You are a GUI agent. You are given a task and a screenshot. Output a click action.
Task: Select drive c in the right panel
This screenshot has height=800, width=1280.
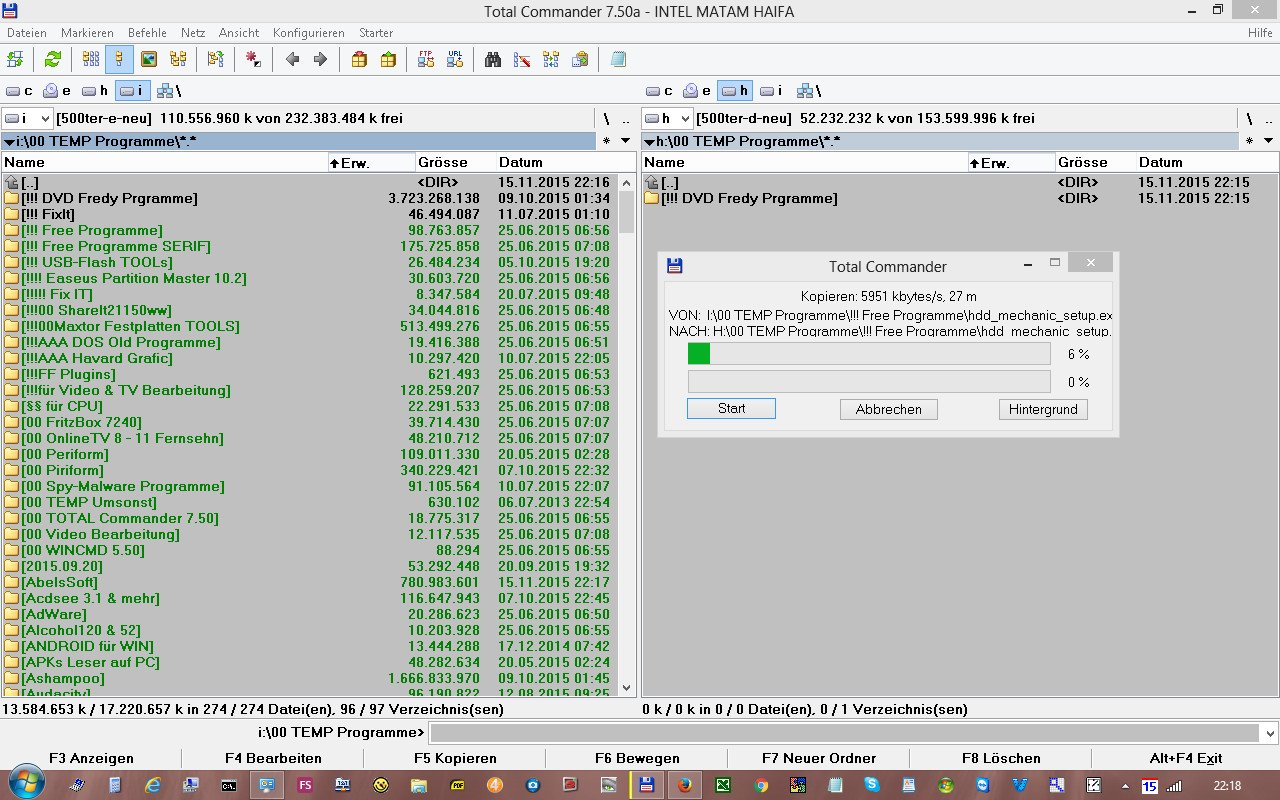[659, 91]
